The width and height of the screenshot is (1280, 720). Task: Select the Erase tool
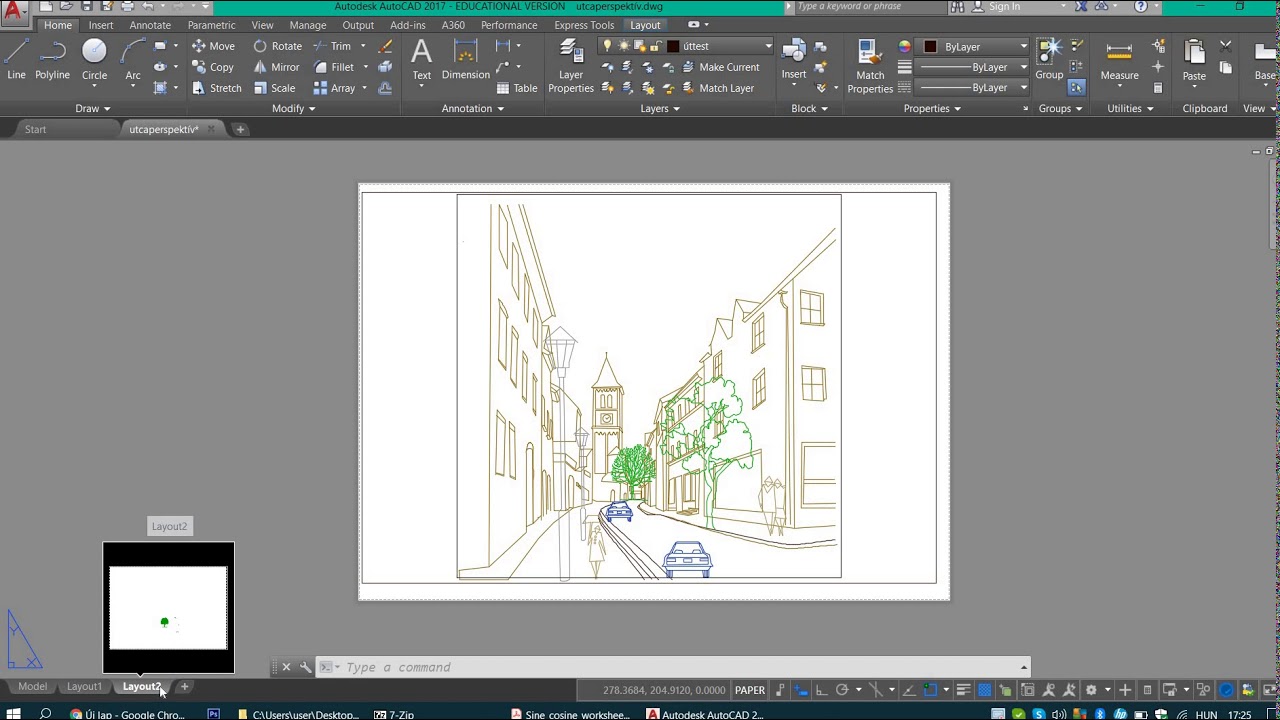(x=385, y=46)
